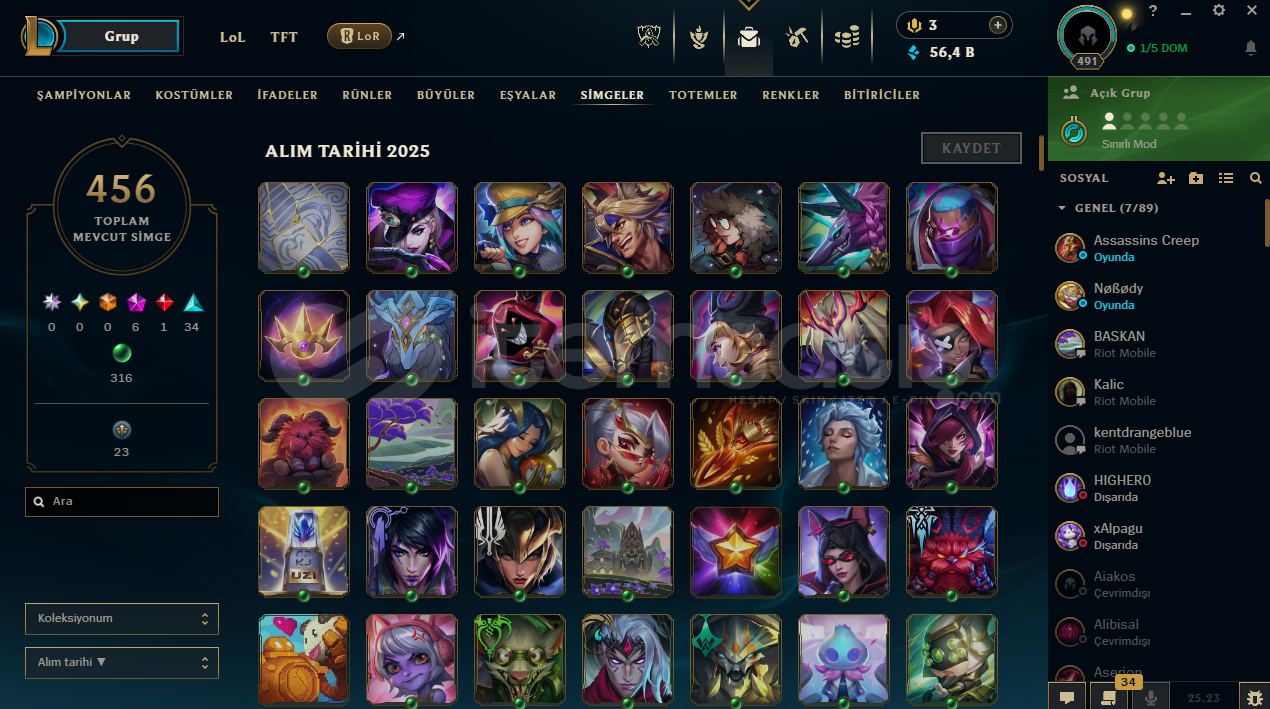This screenshot has width=1270, height=709.
Task: Click the add friend icon in Sosyal
Action: tap(1166, 178)
